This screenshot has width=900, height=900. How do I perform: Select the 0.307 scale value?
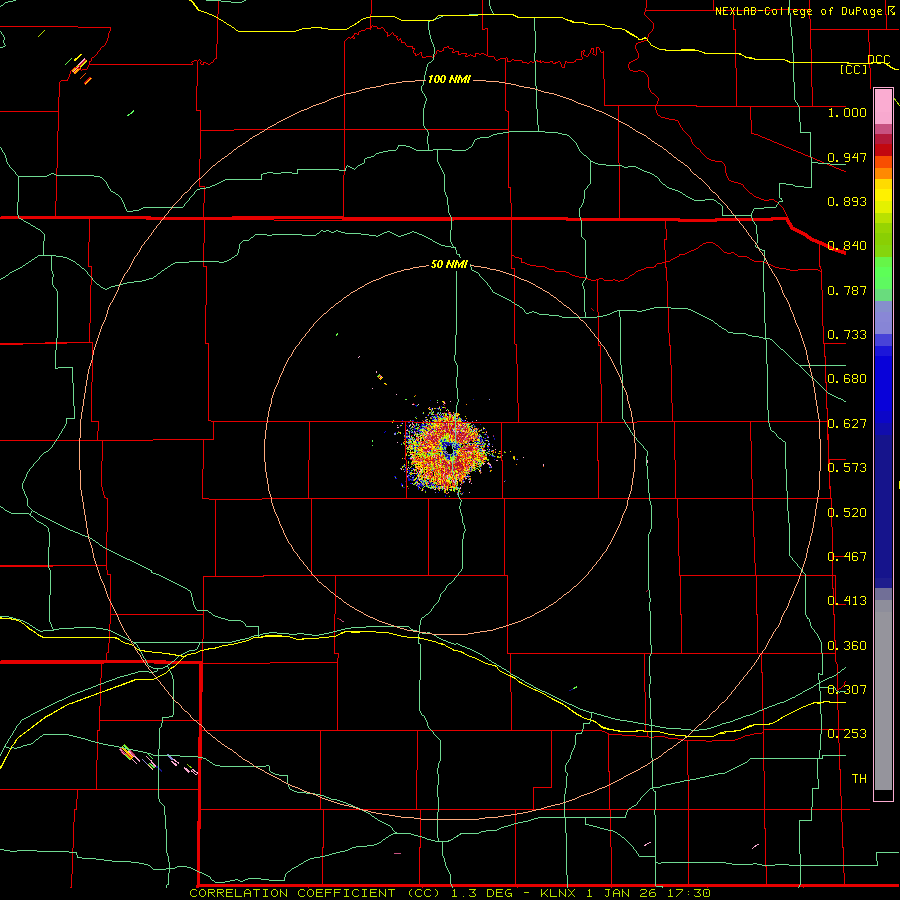(x=847, y=690)
